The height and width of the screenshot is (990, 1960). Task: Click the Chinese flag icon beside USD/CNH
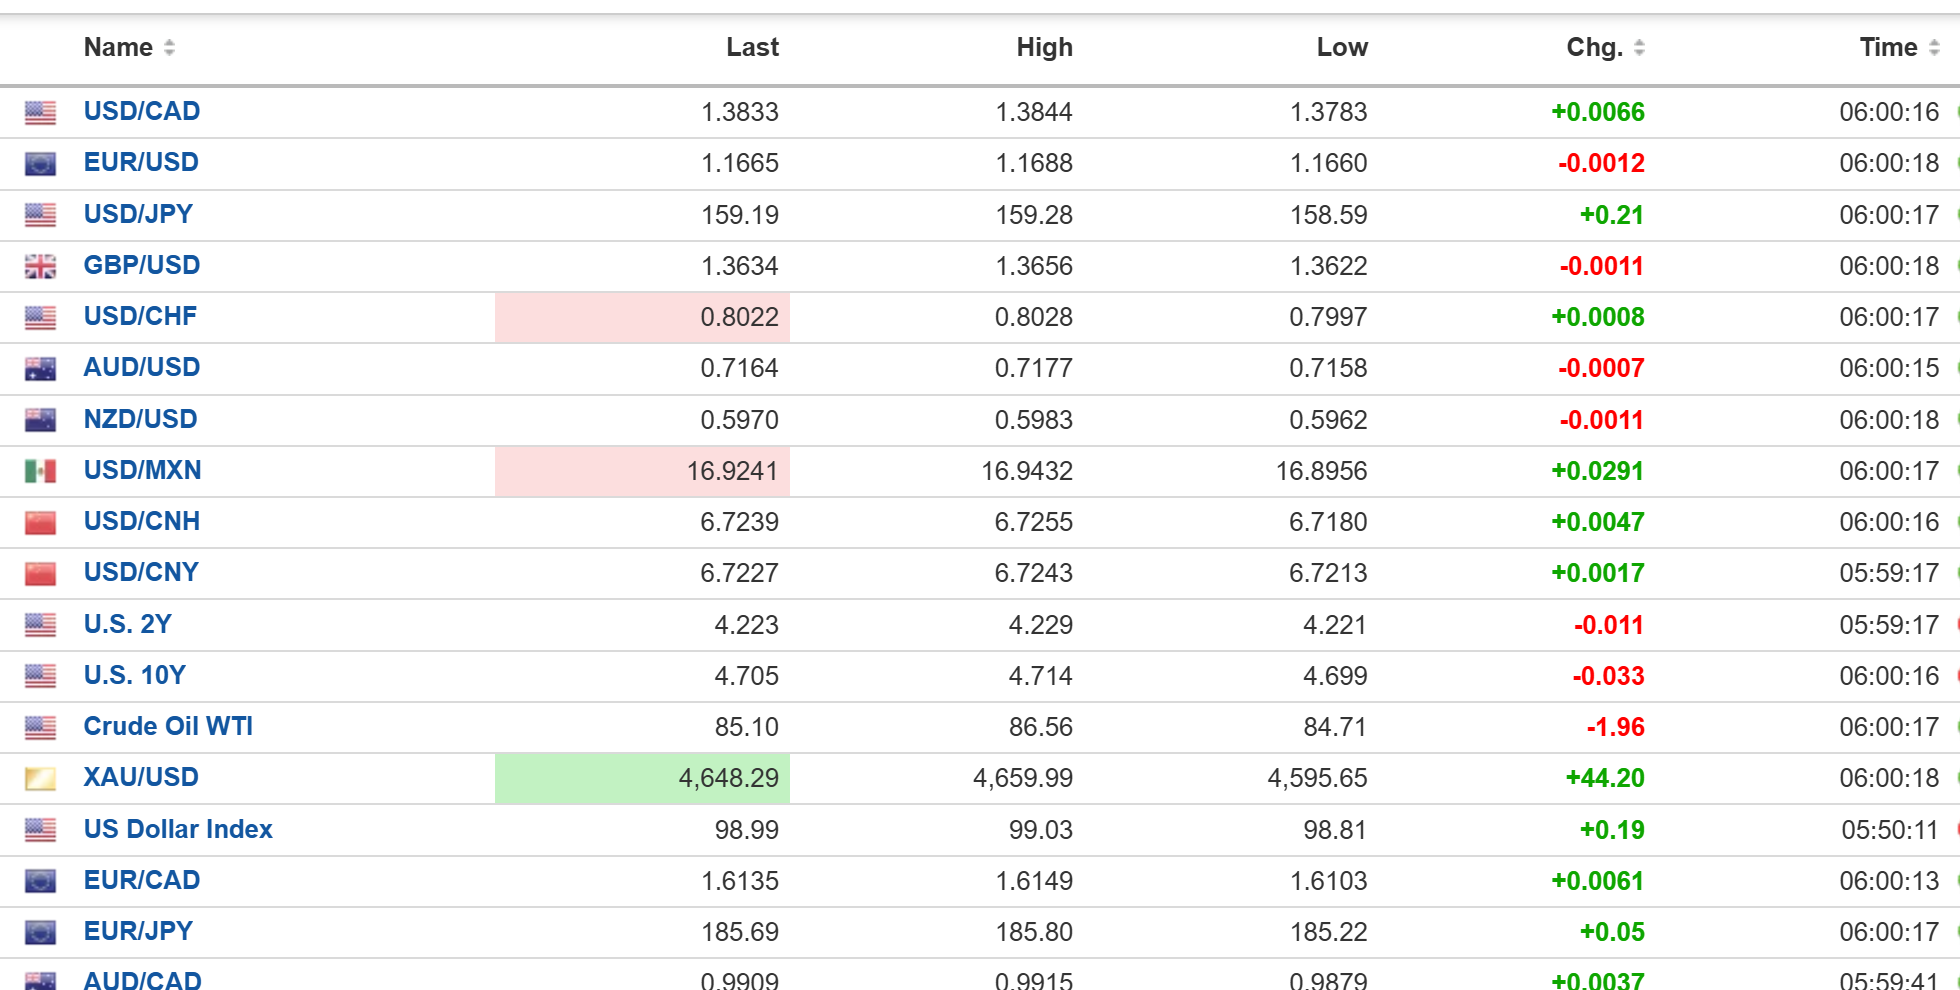pos(40,522)
